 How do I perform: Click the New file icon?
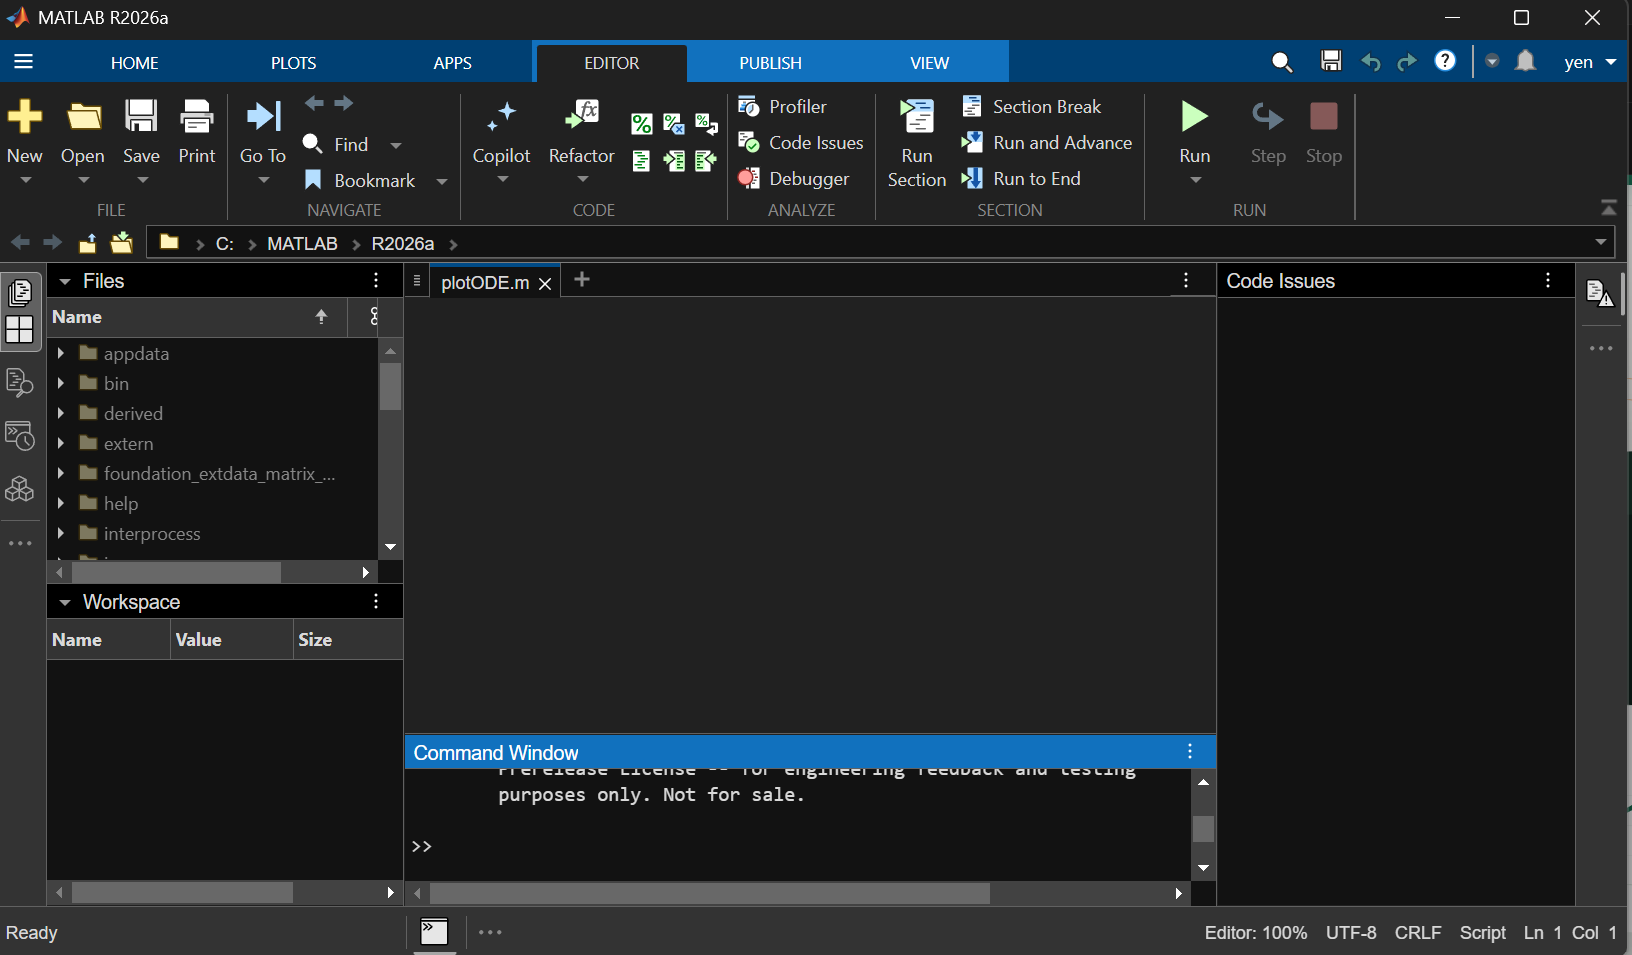pyautogui.click(x=25, y=117)
